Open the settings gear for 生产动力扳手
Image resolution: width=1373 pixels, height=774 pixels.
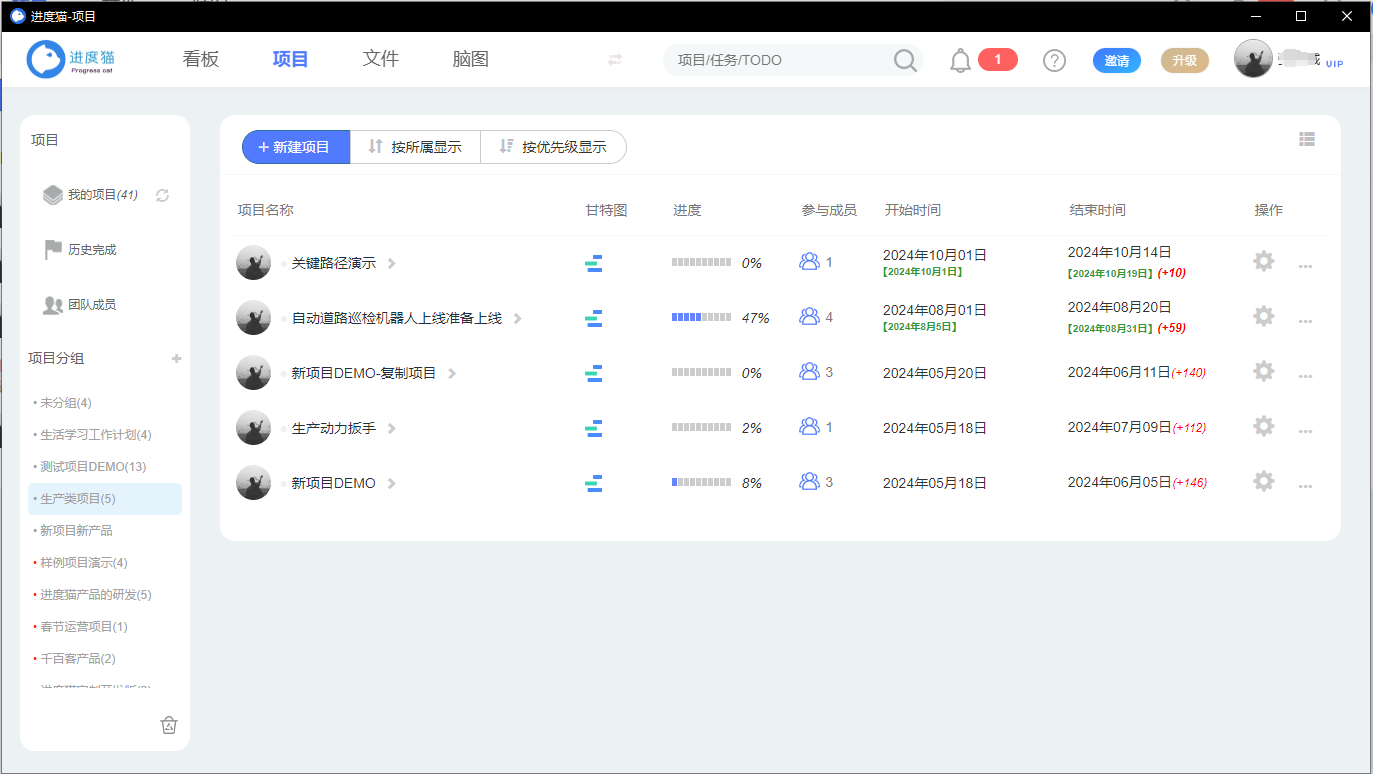click(1263, 427)
